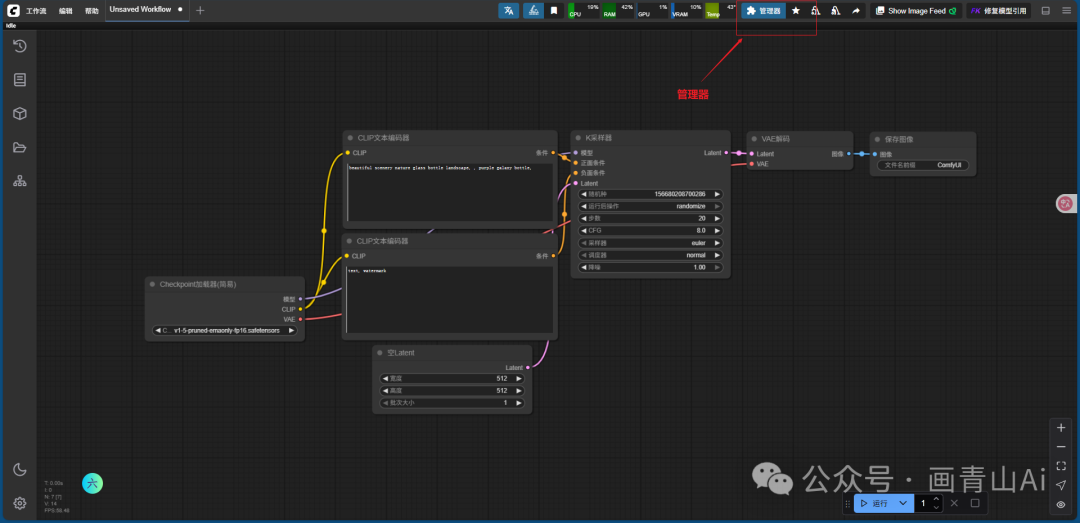Click the bookmark icon in top toolbar
The image size is (1080, 523).
pos(553,10)
